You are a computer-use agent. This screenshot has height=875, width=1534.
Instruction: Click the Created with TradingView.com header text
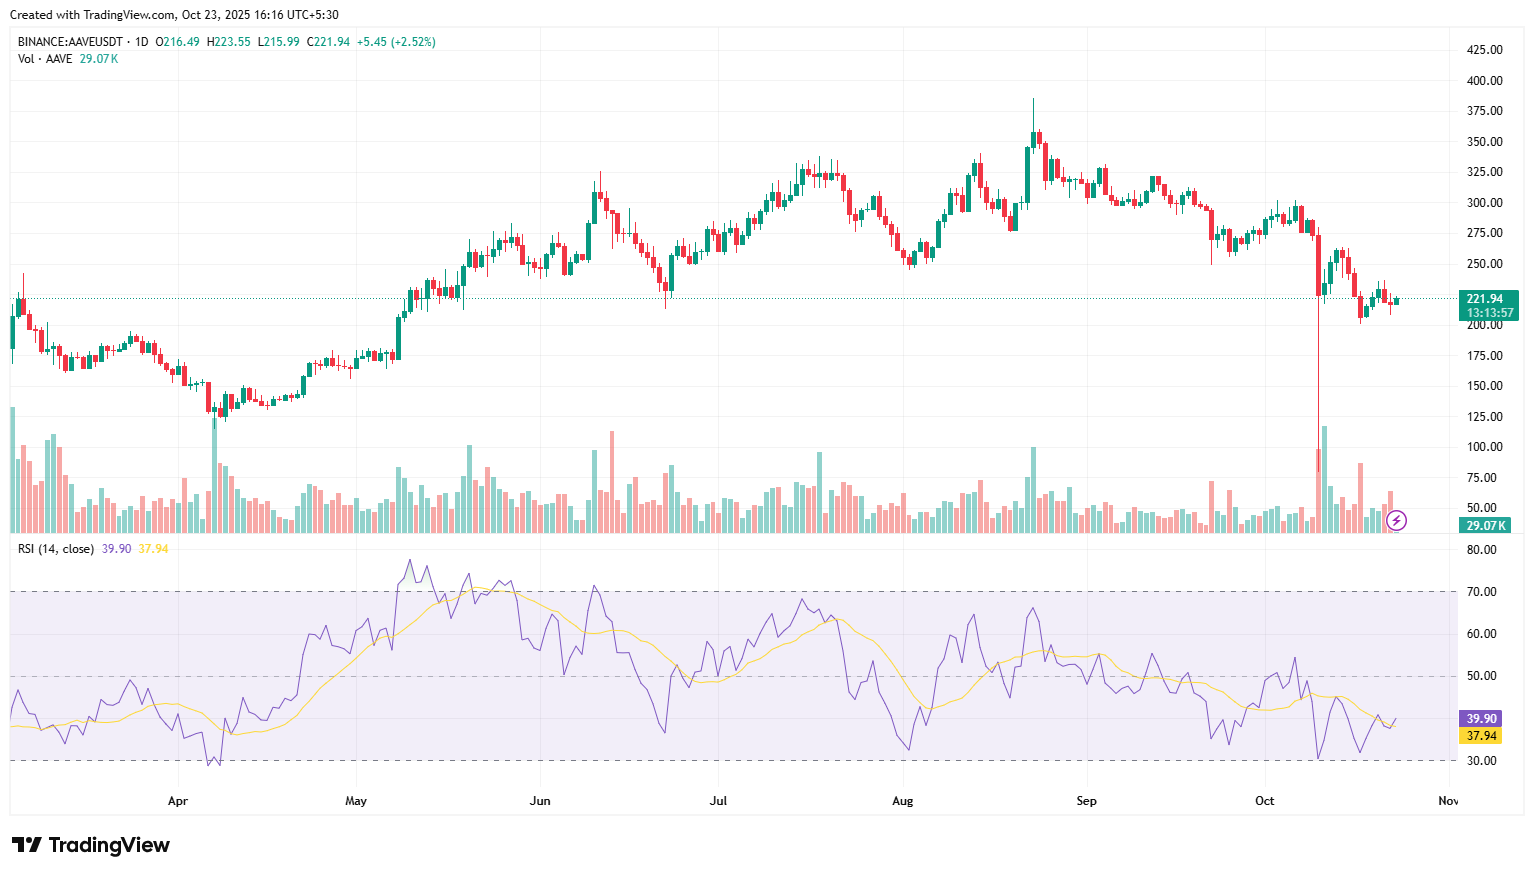pos(174,15)
